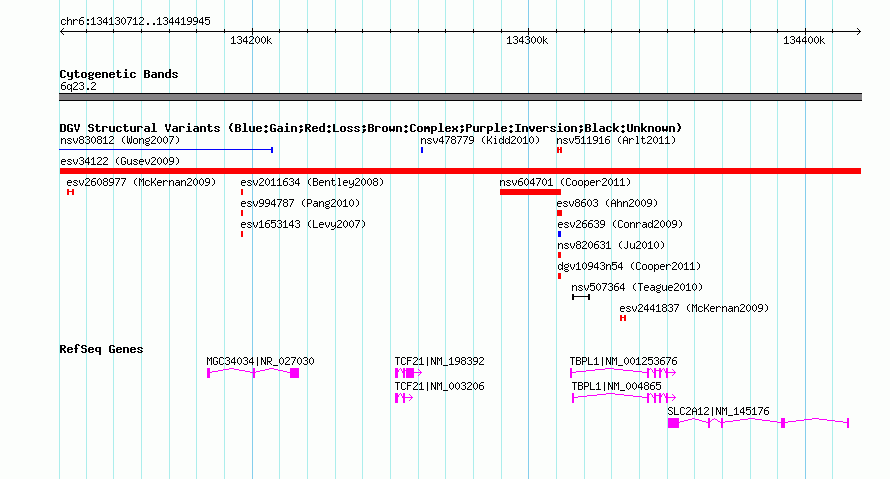Select the blue nsv478779 gain marker
Viewport: 890px width, 479px height.
pos(422,150)
